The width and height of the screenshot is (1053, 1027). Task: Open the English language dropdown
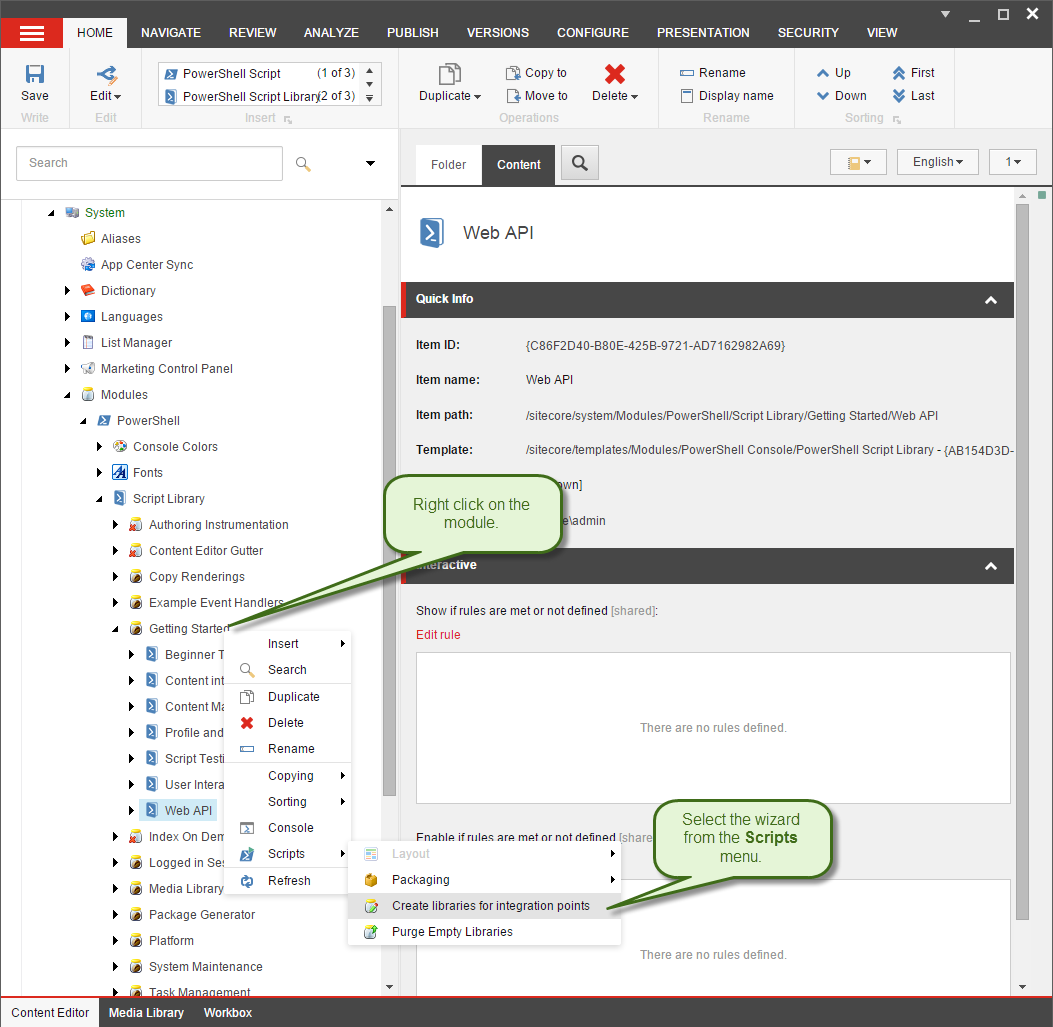click(937, 162)
